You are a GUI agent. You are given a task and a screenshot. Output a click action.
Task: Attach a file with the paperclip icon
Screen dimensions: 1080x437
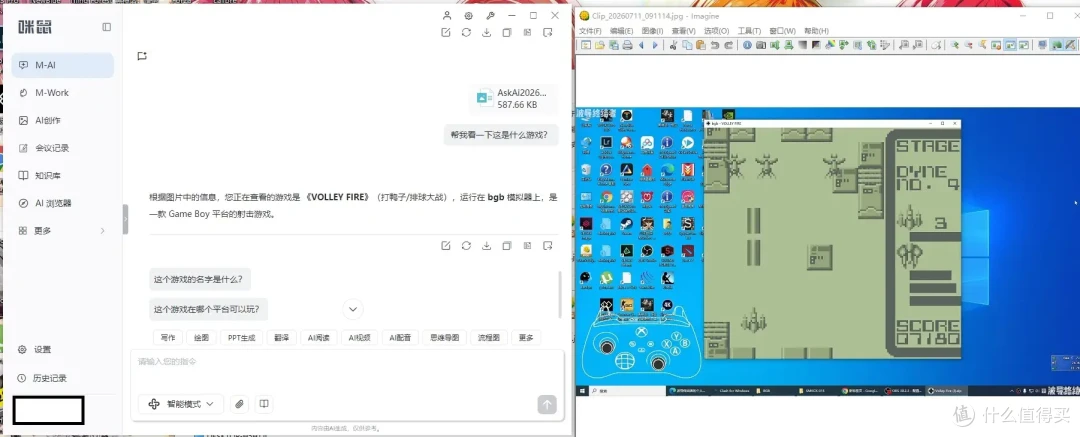point(239,404)
